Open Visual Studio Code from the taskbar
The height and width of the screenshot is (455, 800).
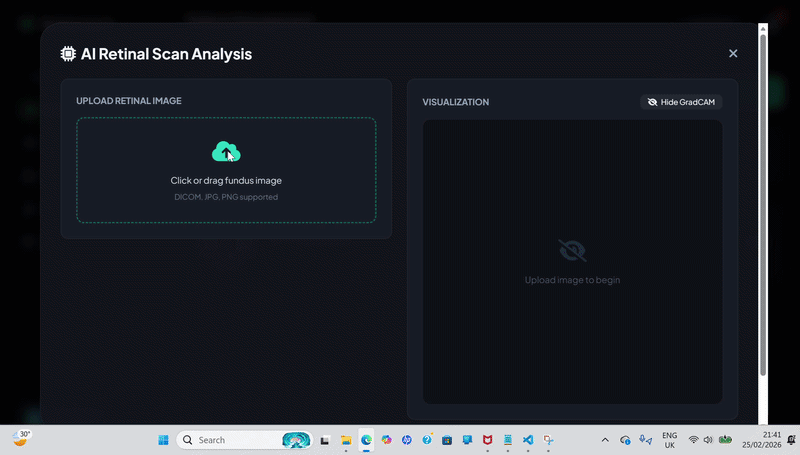pyautogui.click(x=528, y=440)
